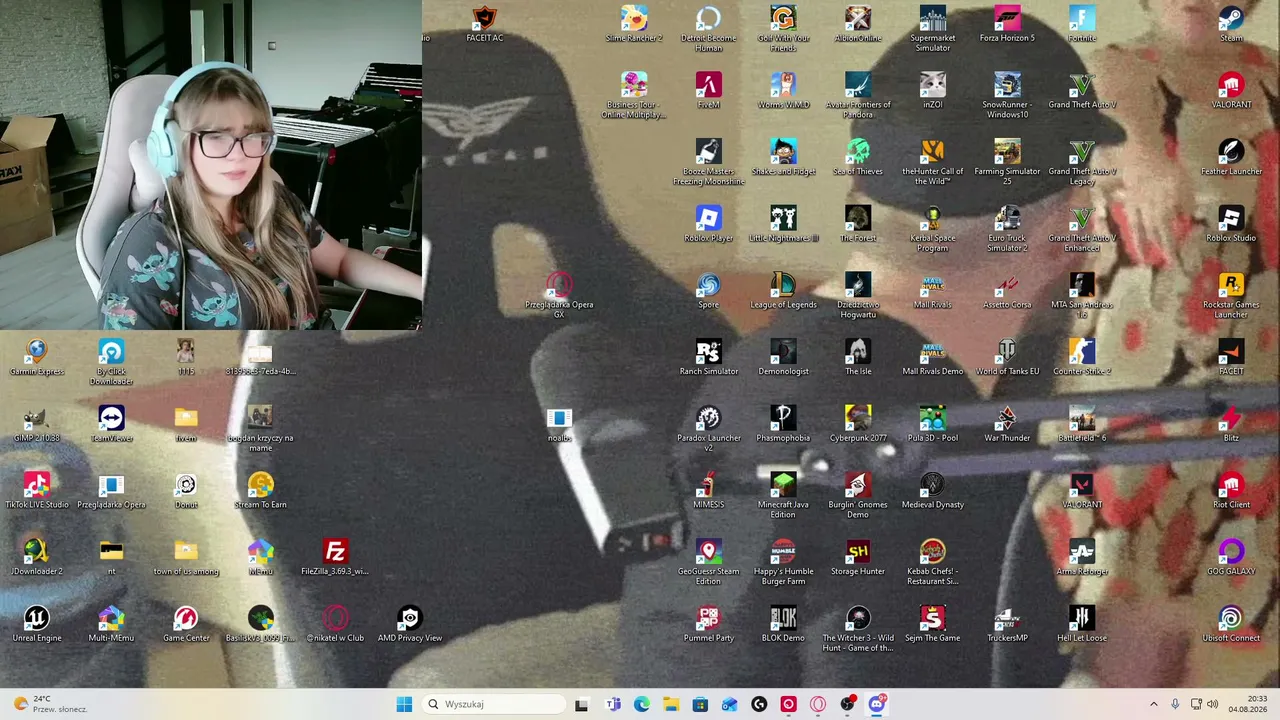Switch to Discord on the taskbar
Screen dimensions: 1280x720
pos(877,704)
